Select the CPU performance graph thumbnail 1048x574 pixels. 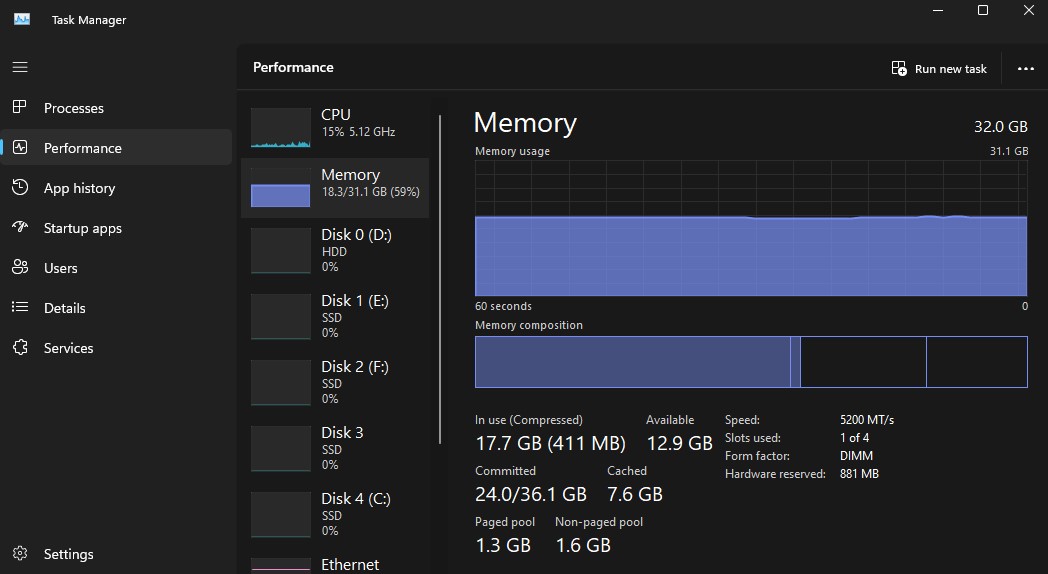click(x=281, y=127)
